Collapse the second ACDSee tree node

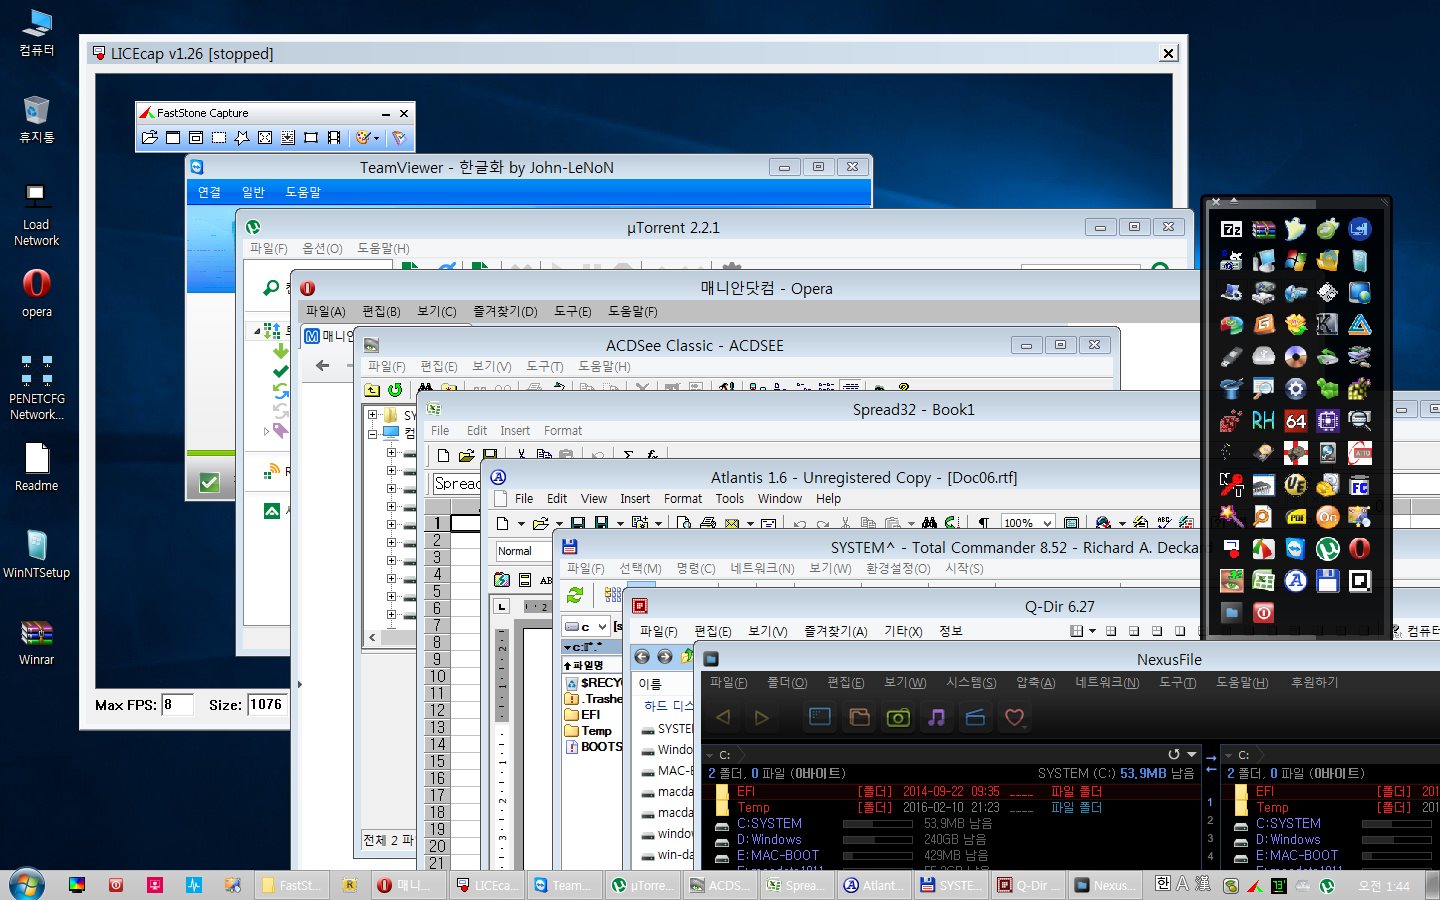point(372,433)
